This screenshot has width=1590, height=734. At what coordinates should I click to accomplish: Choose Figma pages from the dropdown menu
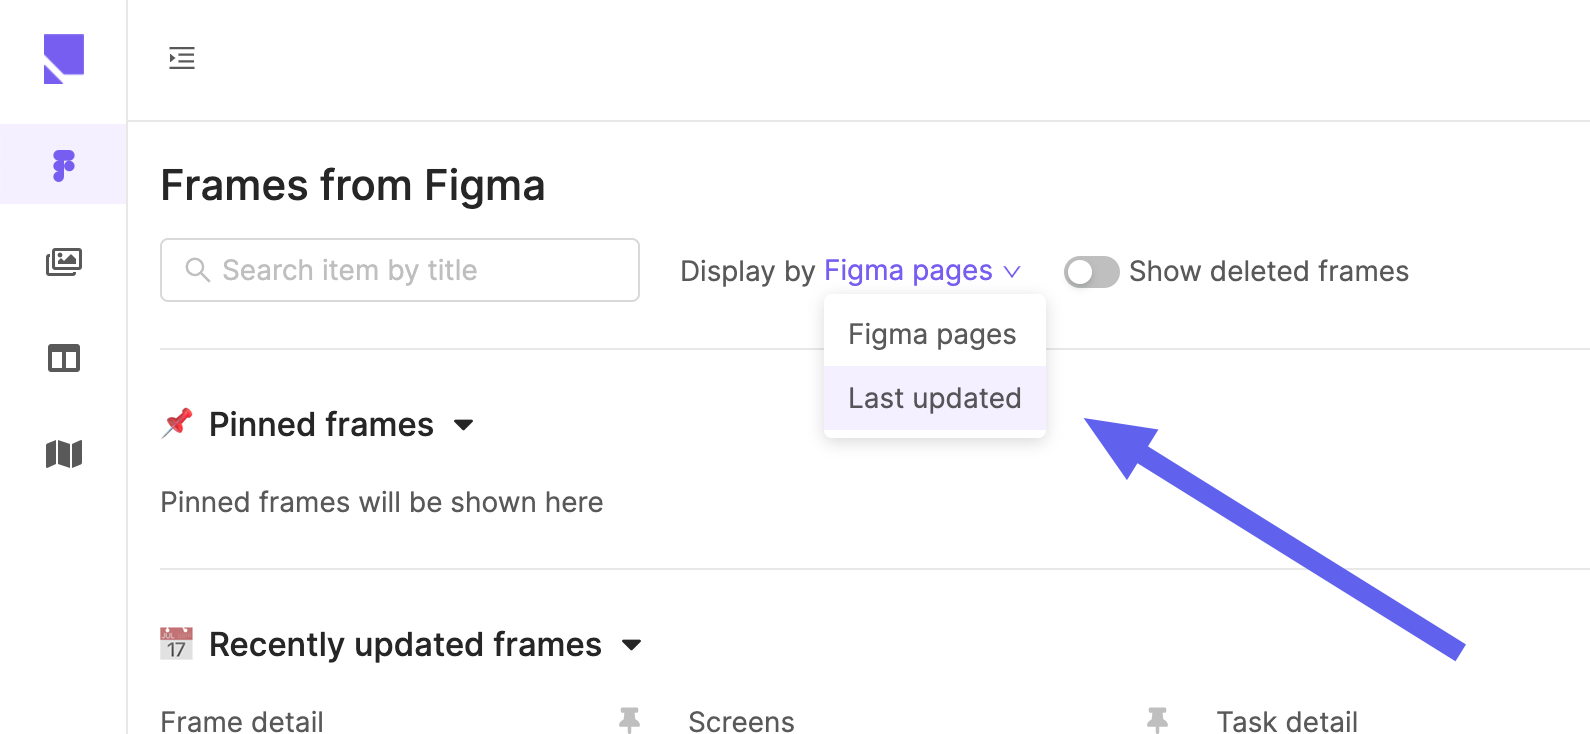[x=935, y=334]
